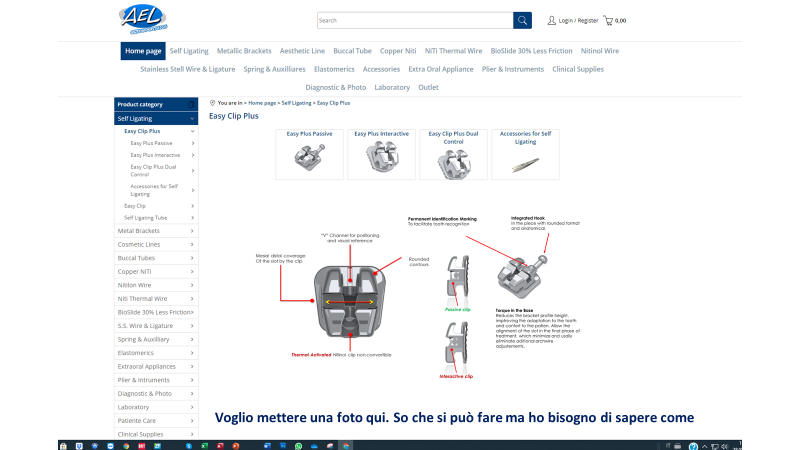Collapse the Self Ligating sidebar category
The width and height of the screenshot is (800, 450).
(x=192, y=118)
